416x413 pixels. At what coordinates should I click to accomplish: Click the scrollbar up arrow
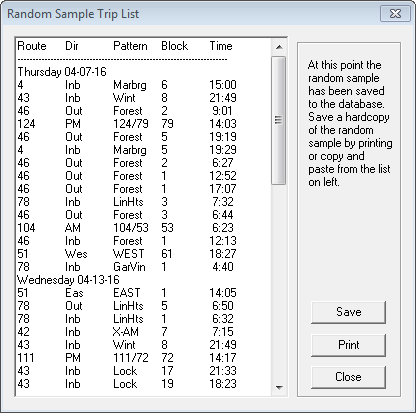(279, 47)
